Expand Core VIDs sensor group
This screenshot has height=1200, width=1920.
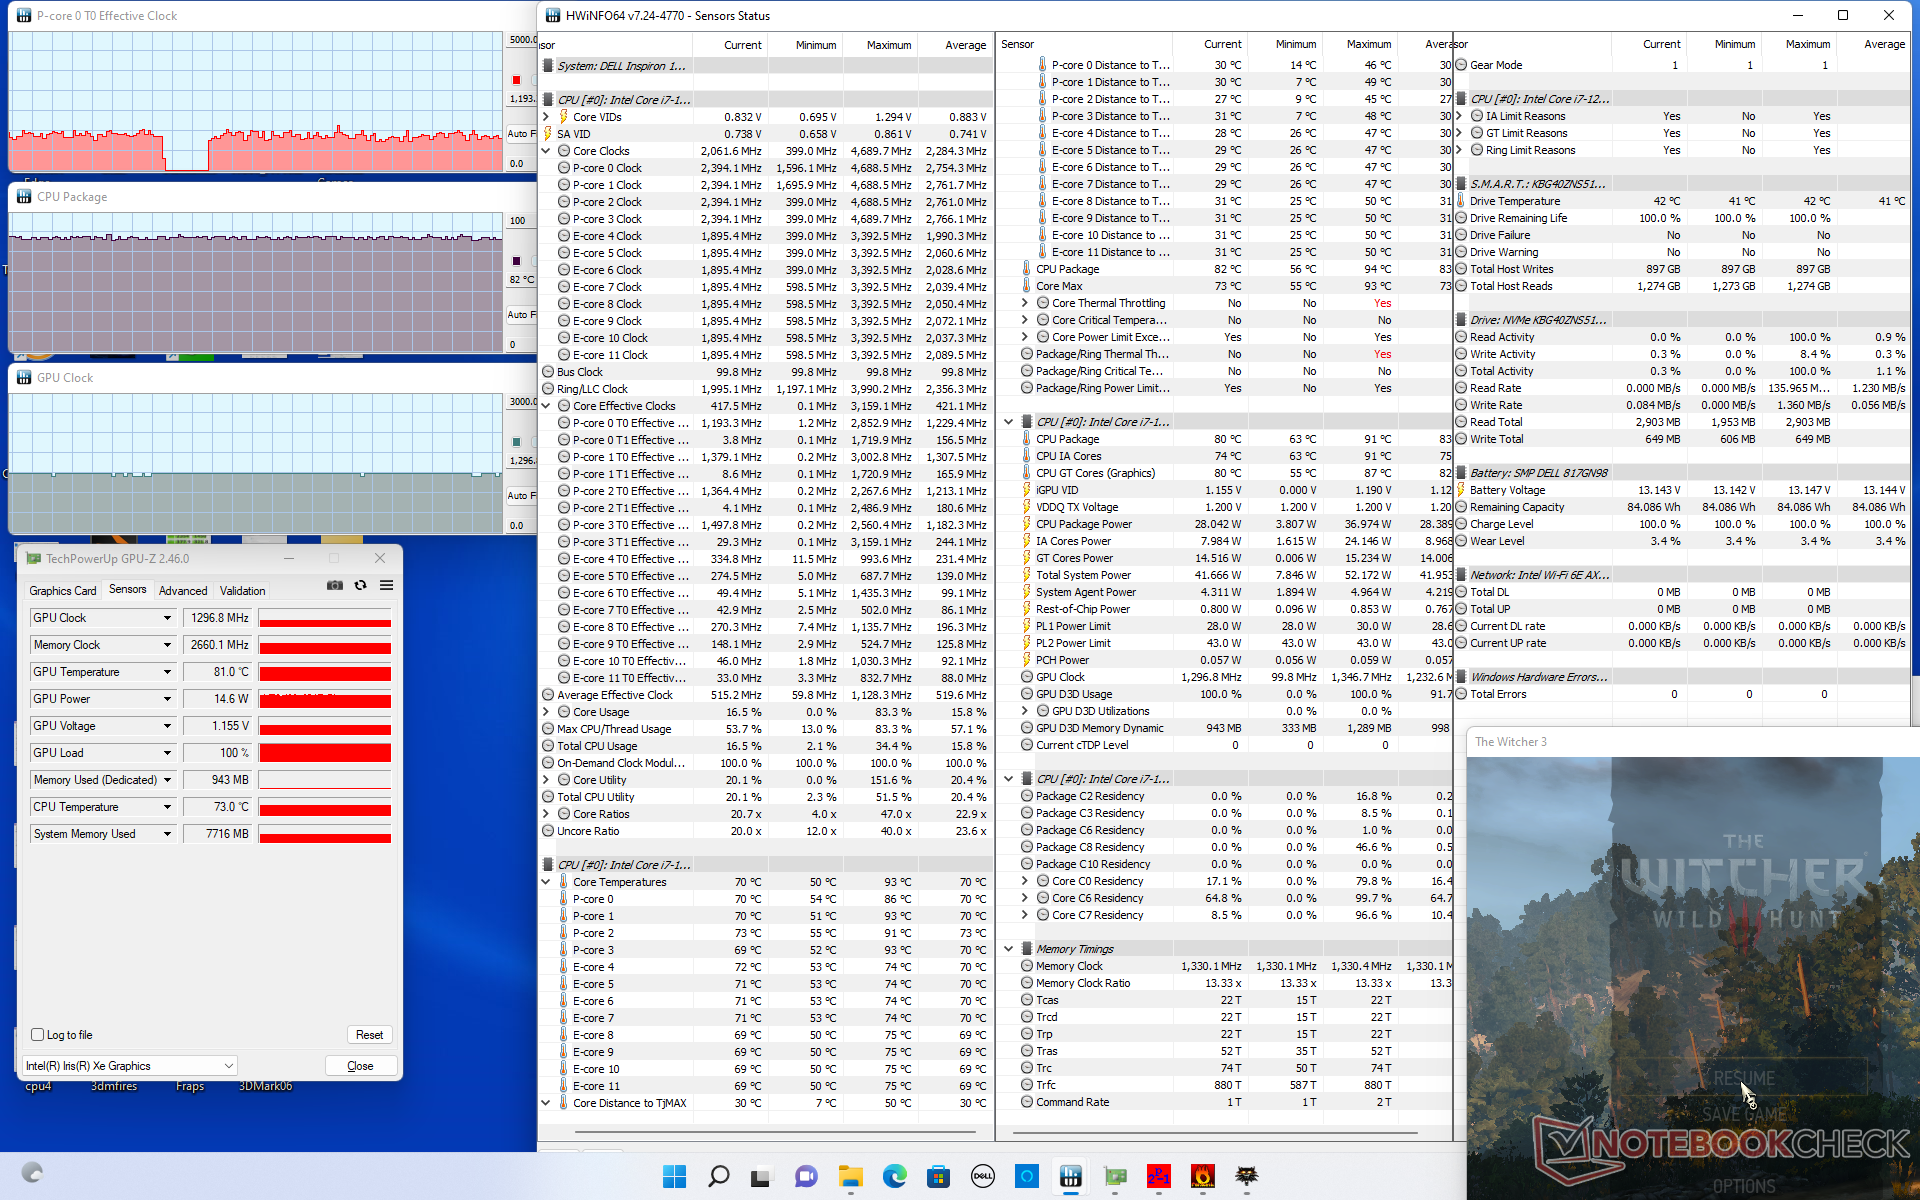546,117
